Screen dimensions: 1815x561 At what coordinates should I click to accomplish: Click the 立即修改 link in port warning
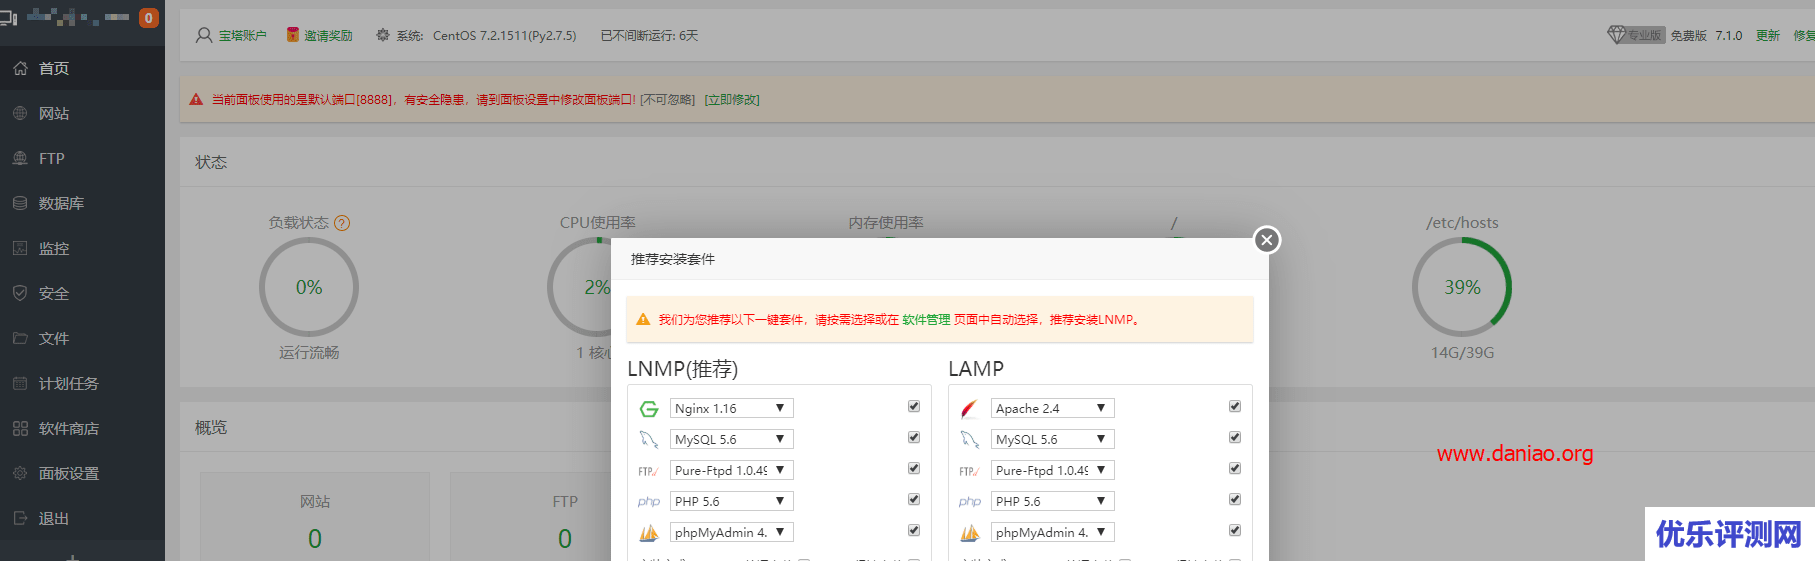(x=732, y=99)
